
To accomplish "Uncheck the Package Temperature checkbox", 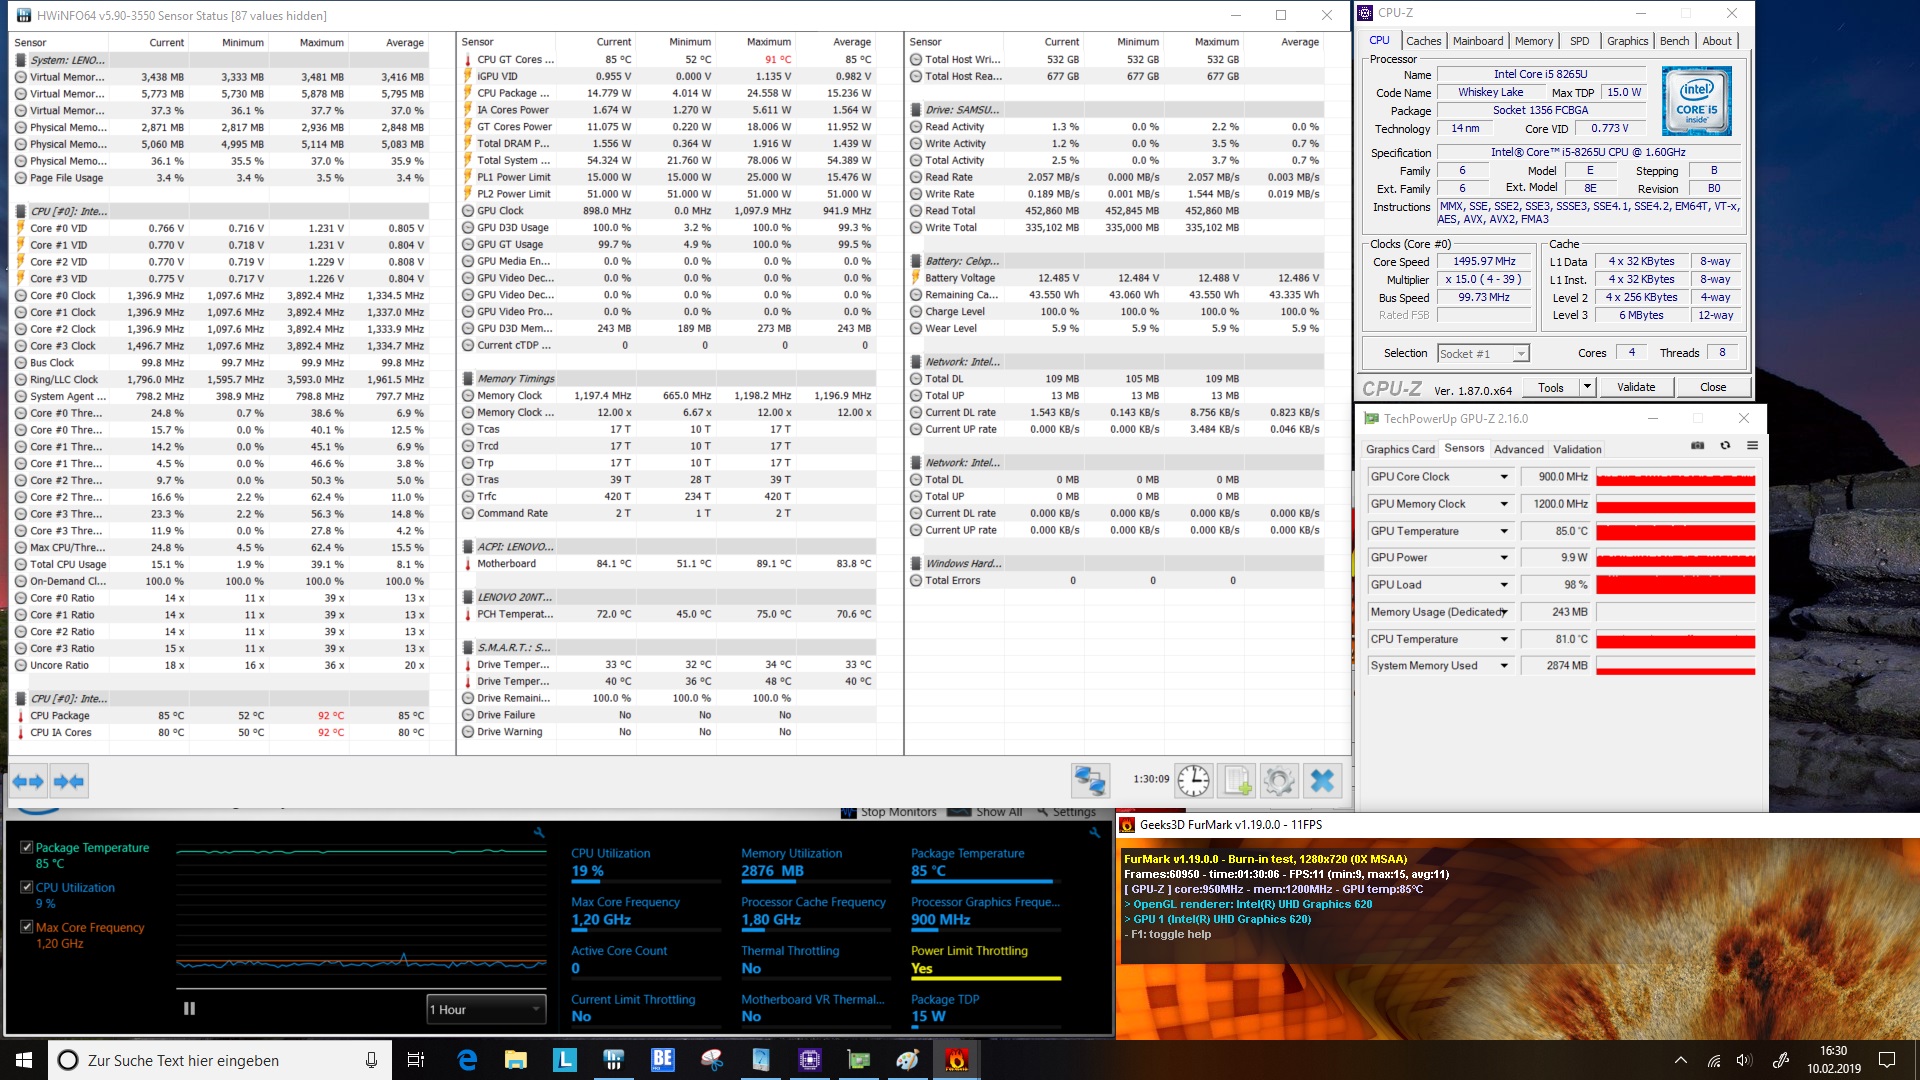I will [27, 847].
